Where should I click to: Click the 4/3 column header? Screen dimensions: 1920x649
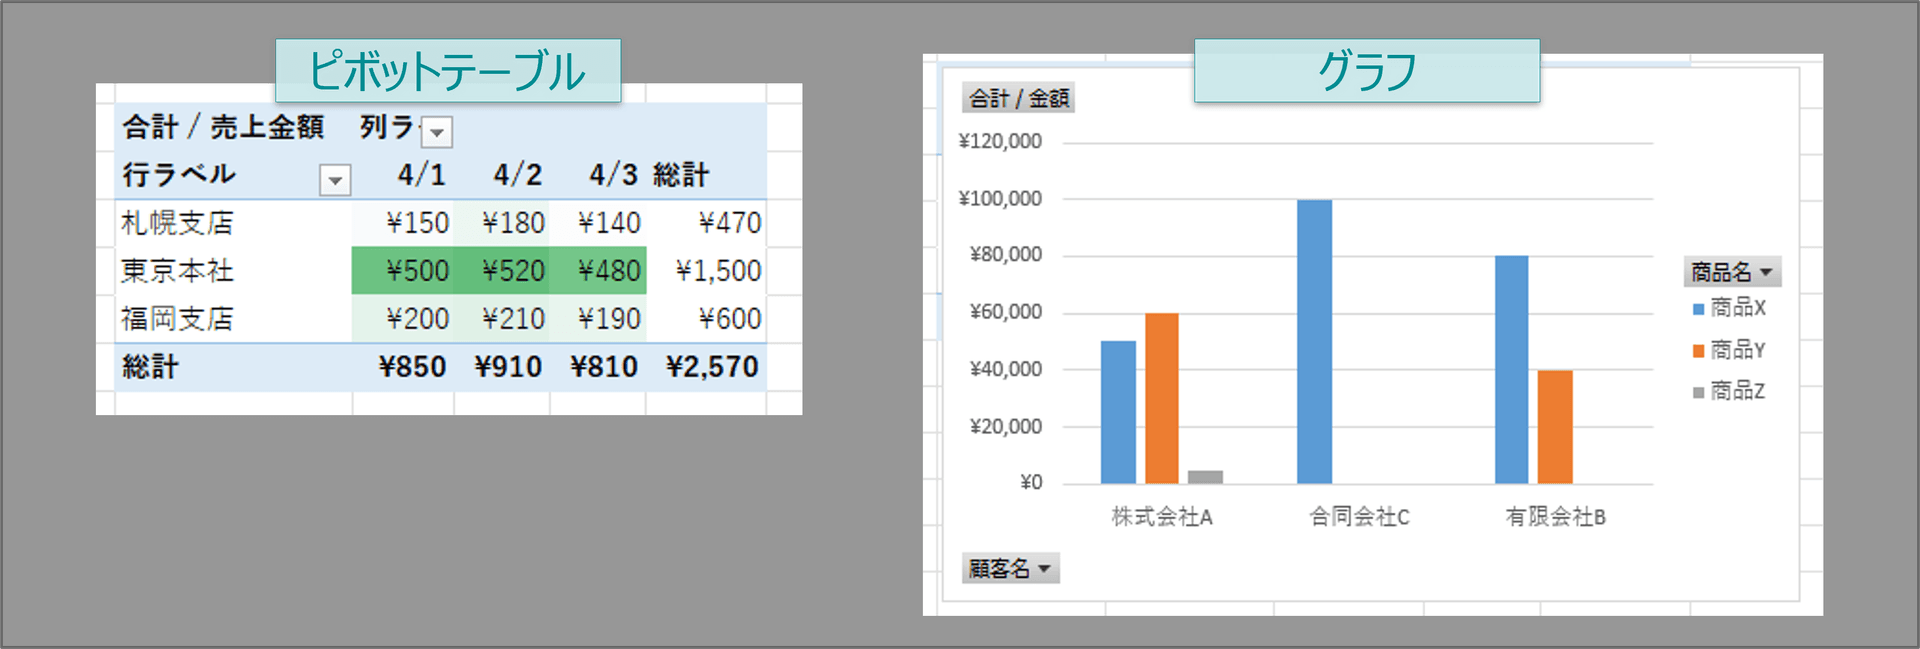613,175
